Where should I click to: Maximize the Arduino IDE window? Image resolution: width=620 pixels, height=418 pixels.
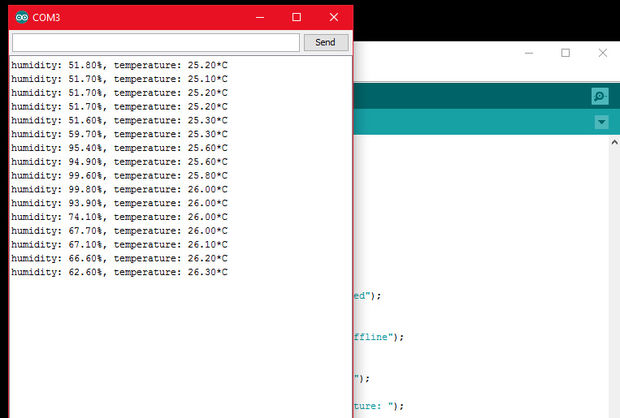coord(565,53)
